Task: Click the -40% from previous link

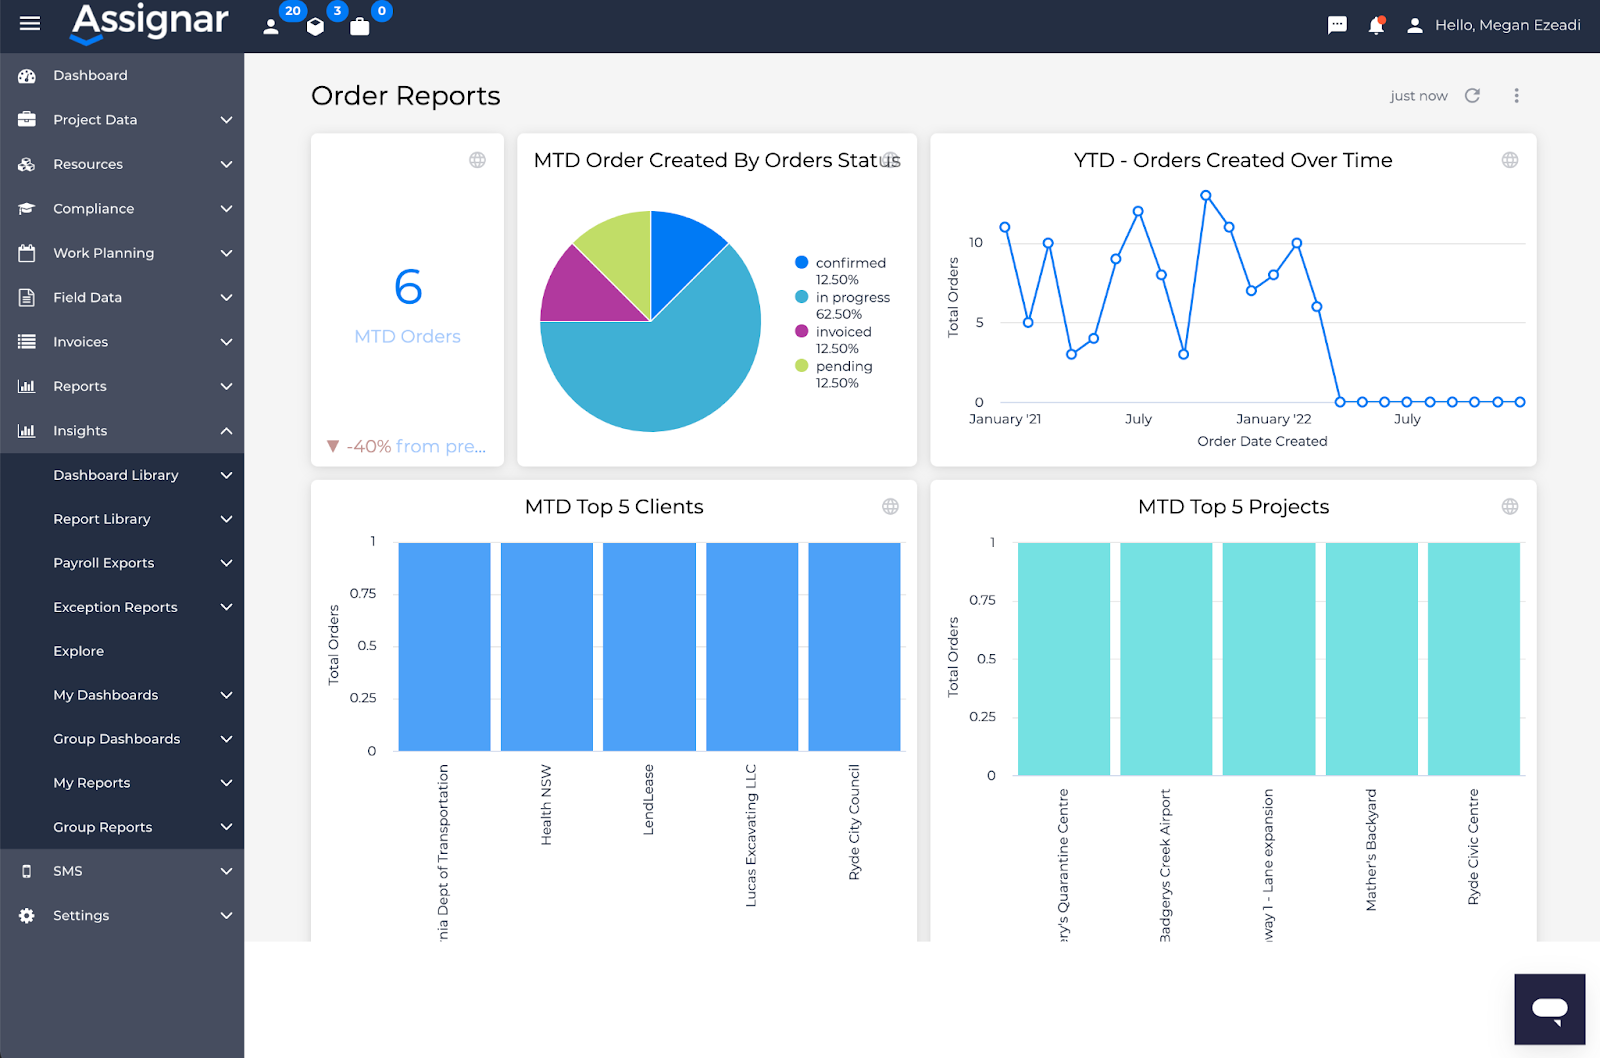Action: point(407,446)
